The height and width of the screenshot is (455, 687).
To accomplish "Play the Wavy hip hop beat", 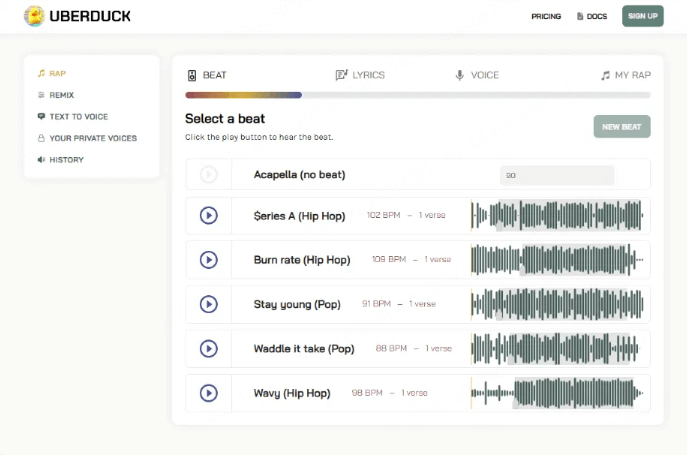I will [x=208, y=393].
